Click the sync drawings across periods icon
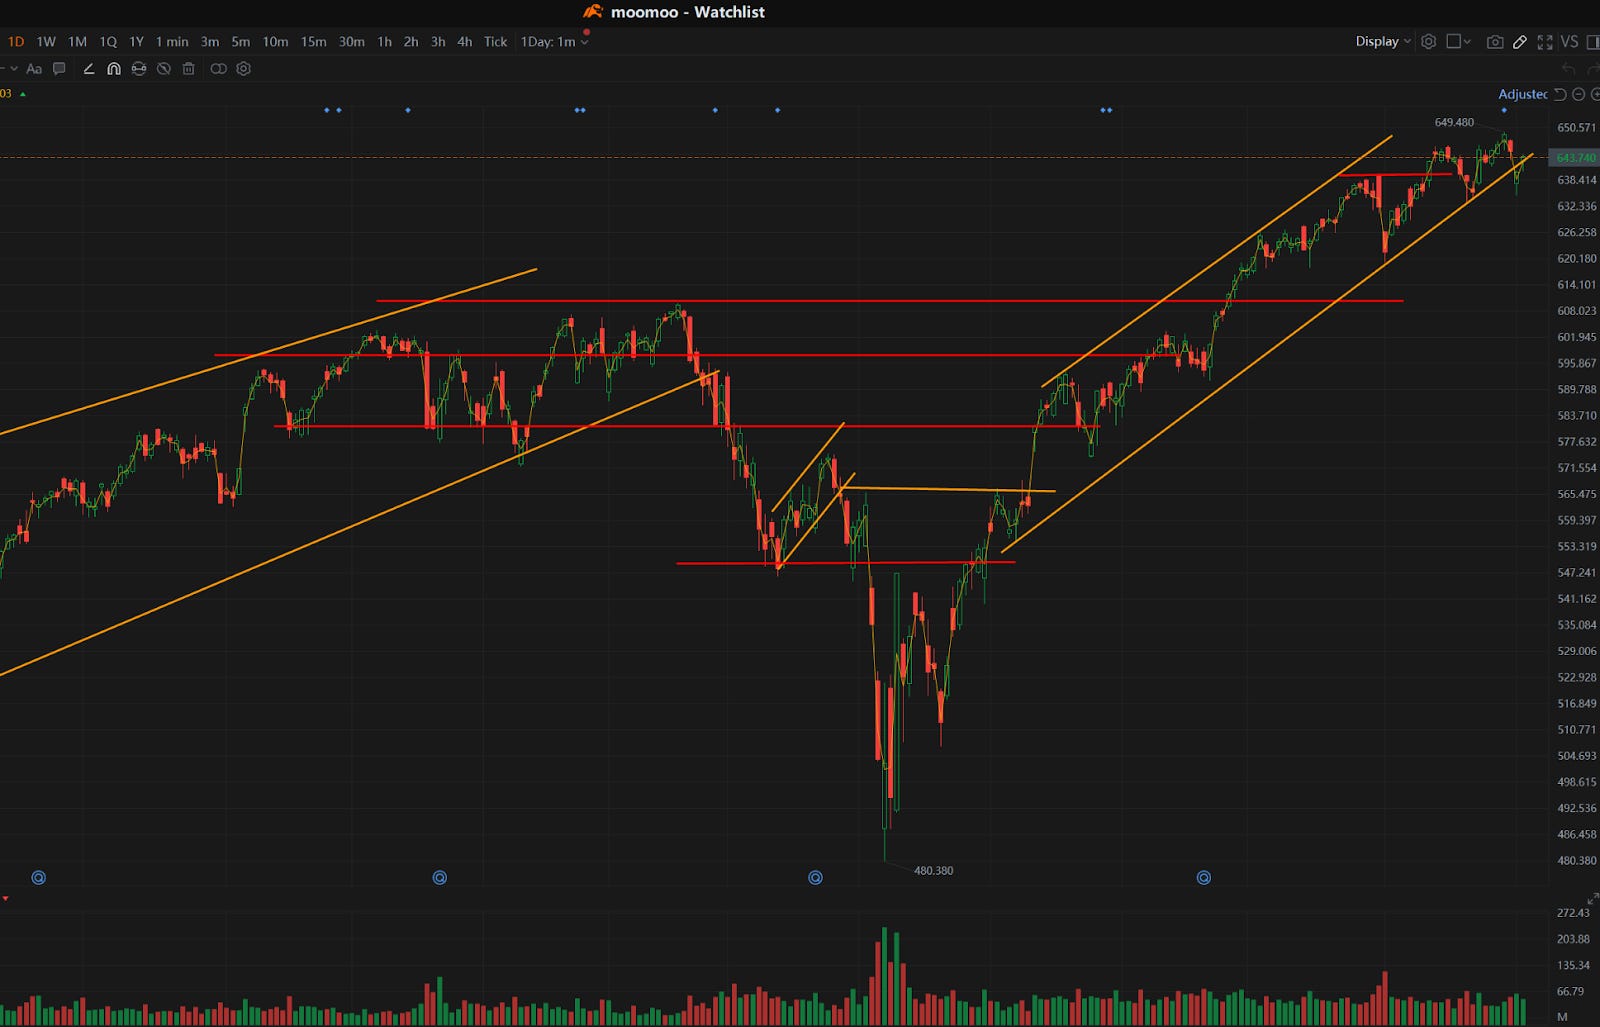The width and height of the screenshot is (1600, 1027). point(139,69)
